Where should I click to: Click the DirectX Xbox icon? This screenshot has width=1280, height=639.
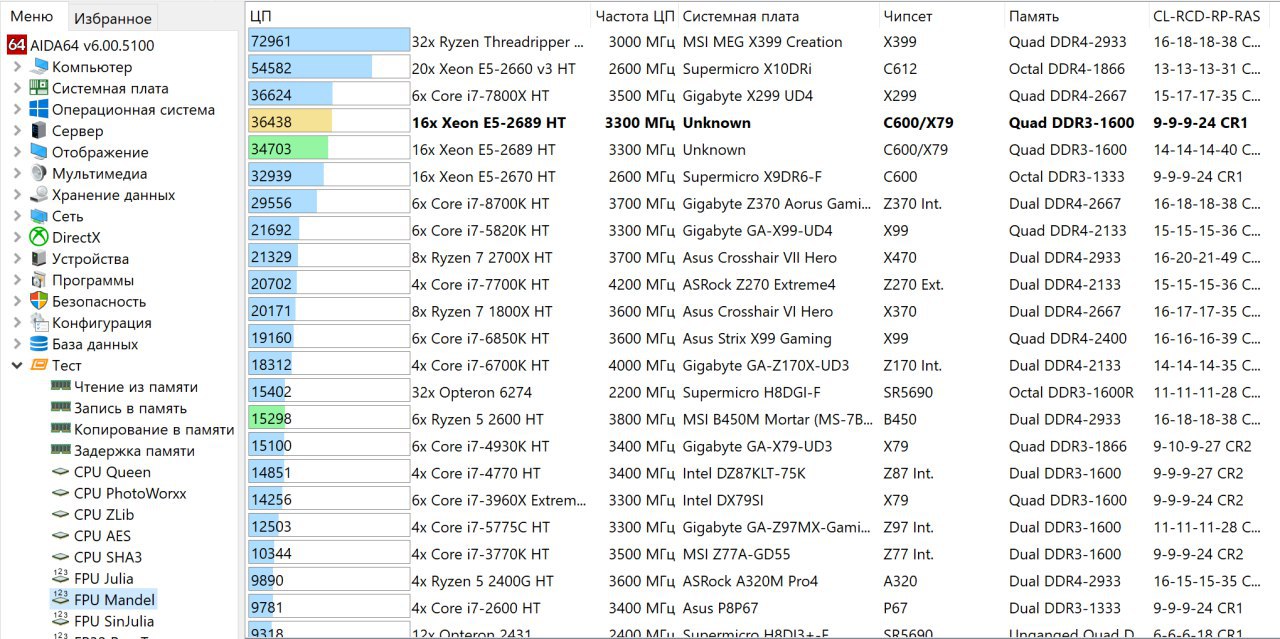tap(39, 237)
